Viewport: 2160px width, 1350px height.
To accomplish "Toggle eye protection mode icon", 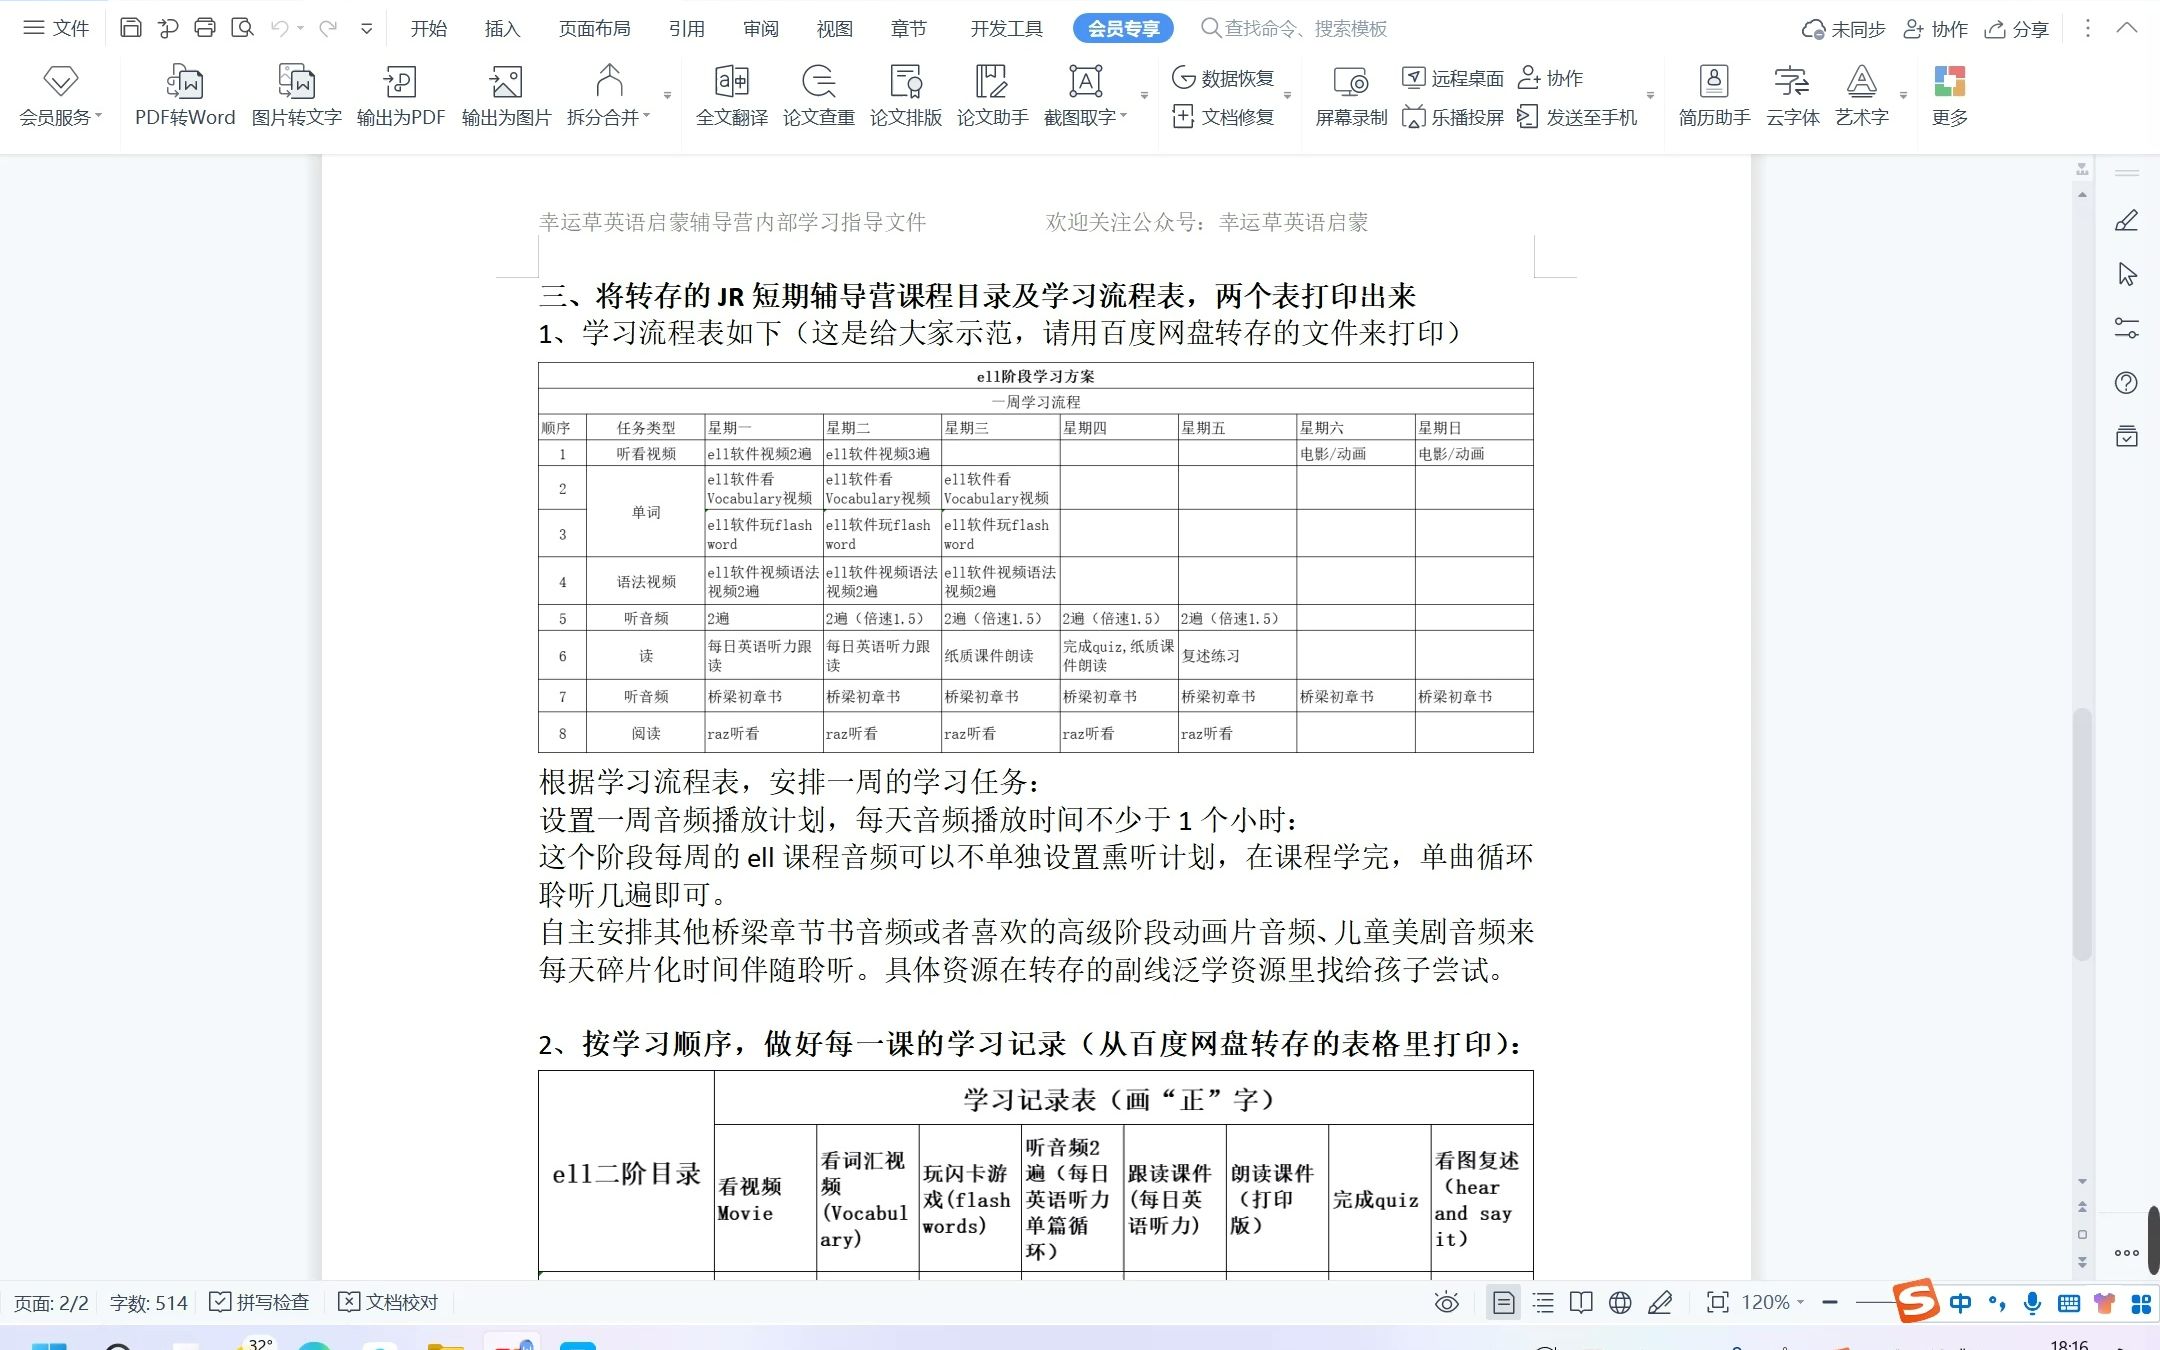I will pyautogui.click(x=1446, y=1302).
